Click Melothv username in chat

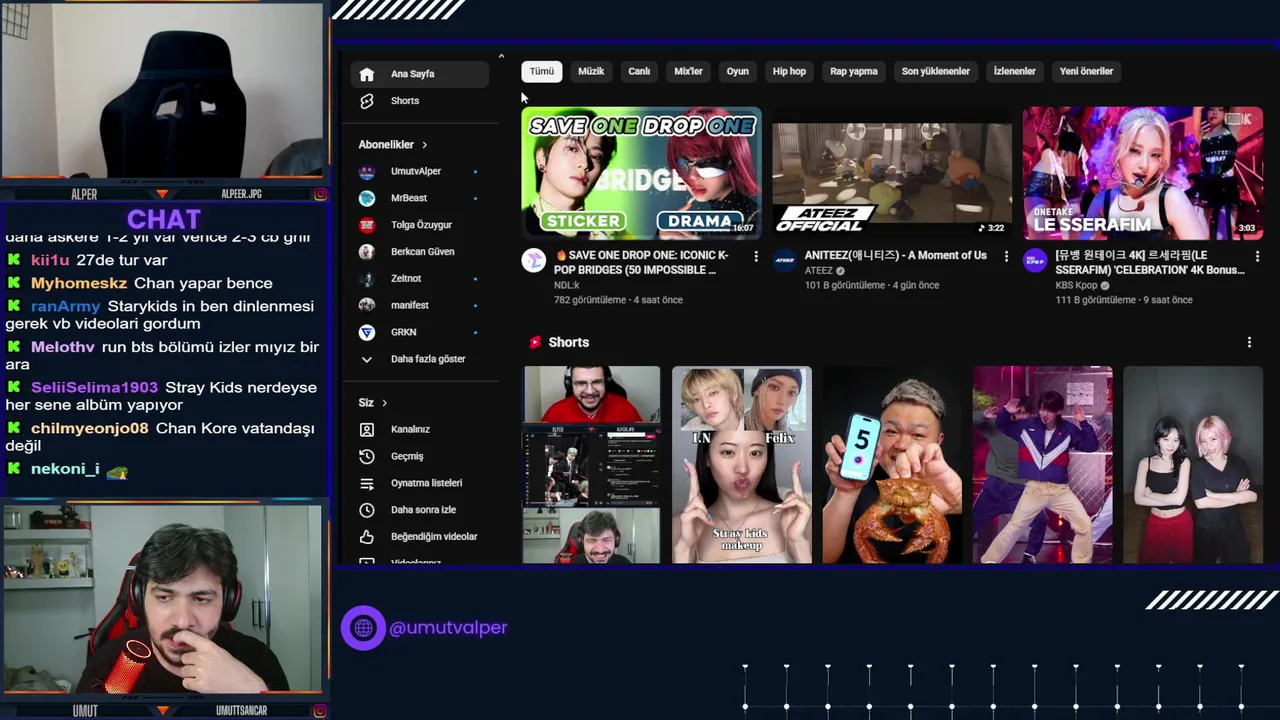point(62,347)
